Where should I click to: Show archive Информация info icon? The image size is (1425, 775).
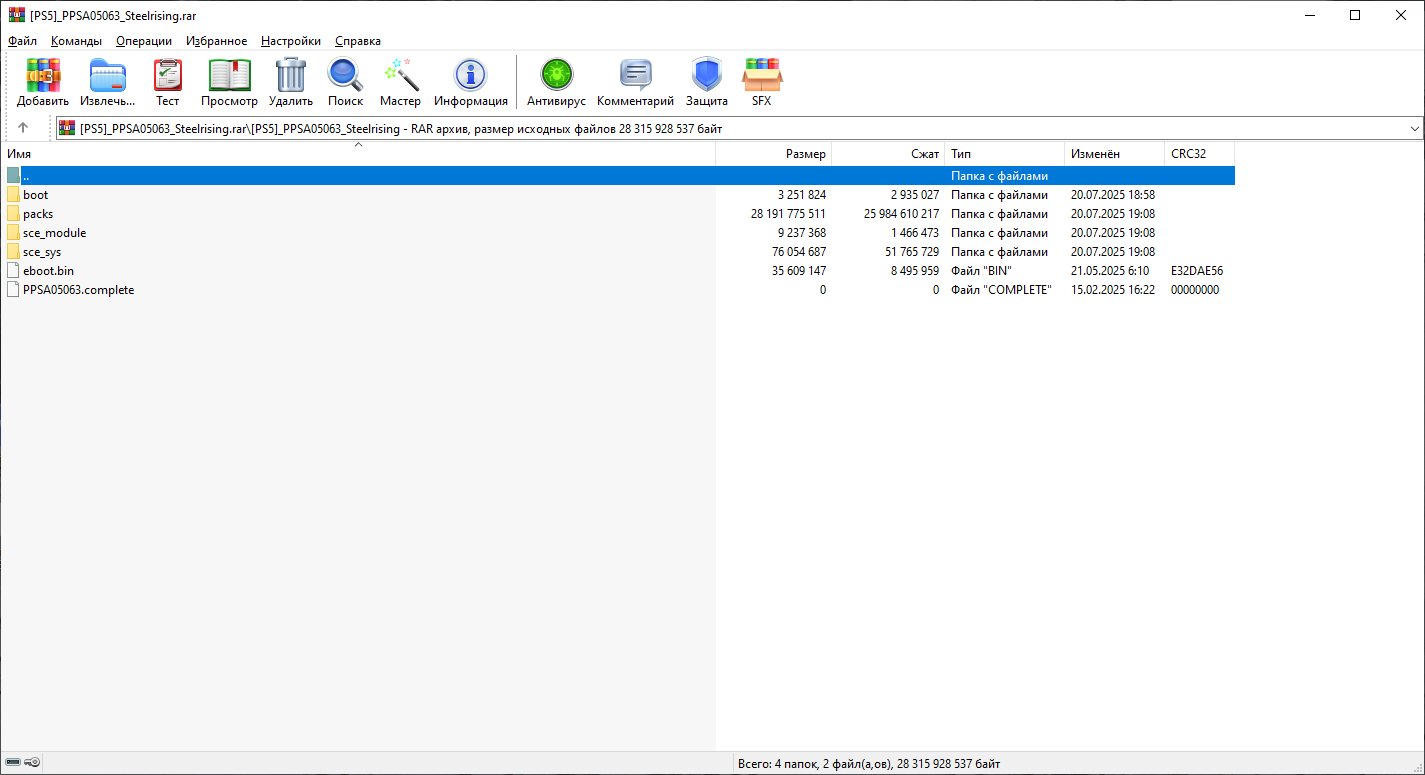tap(470, 75)
